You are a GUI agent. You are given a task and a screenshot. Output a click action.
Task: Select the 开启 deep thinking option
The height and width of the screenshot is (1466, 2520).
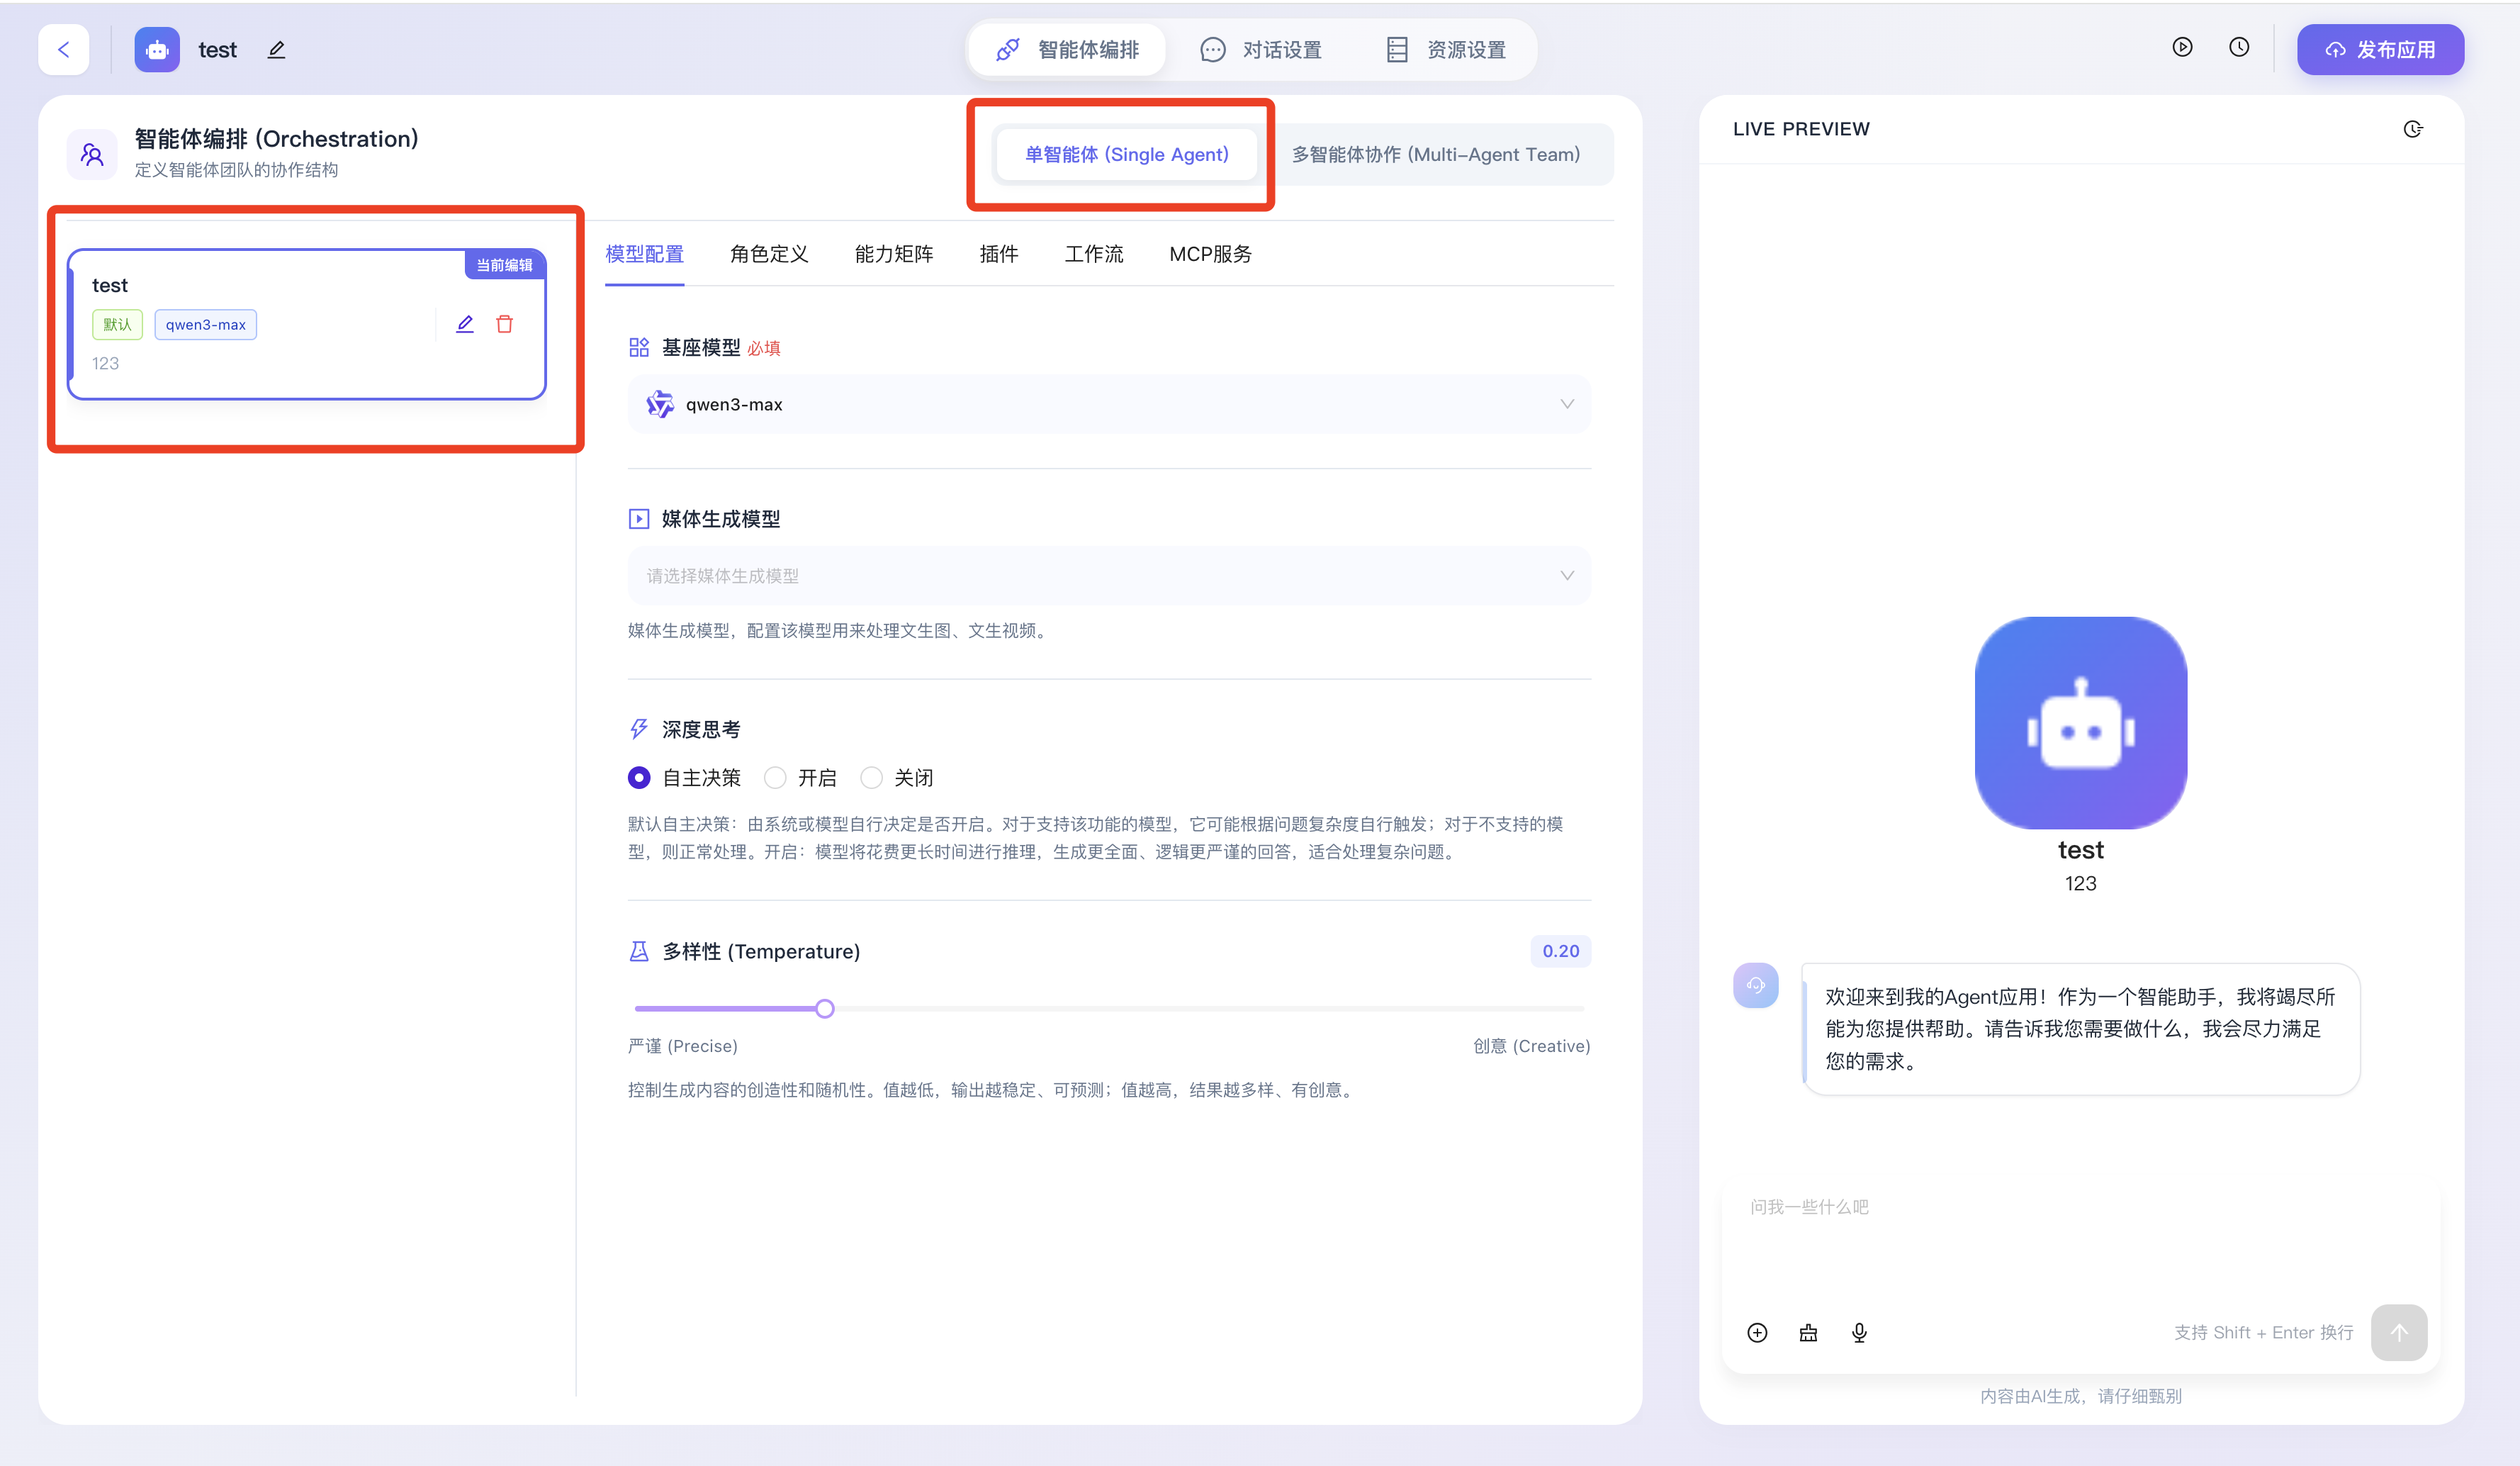775,778
